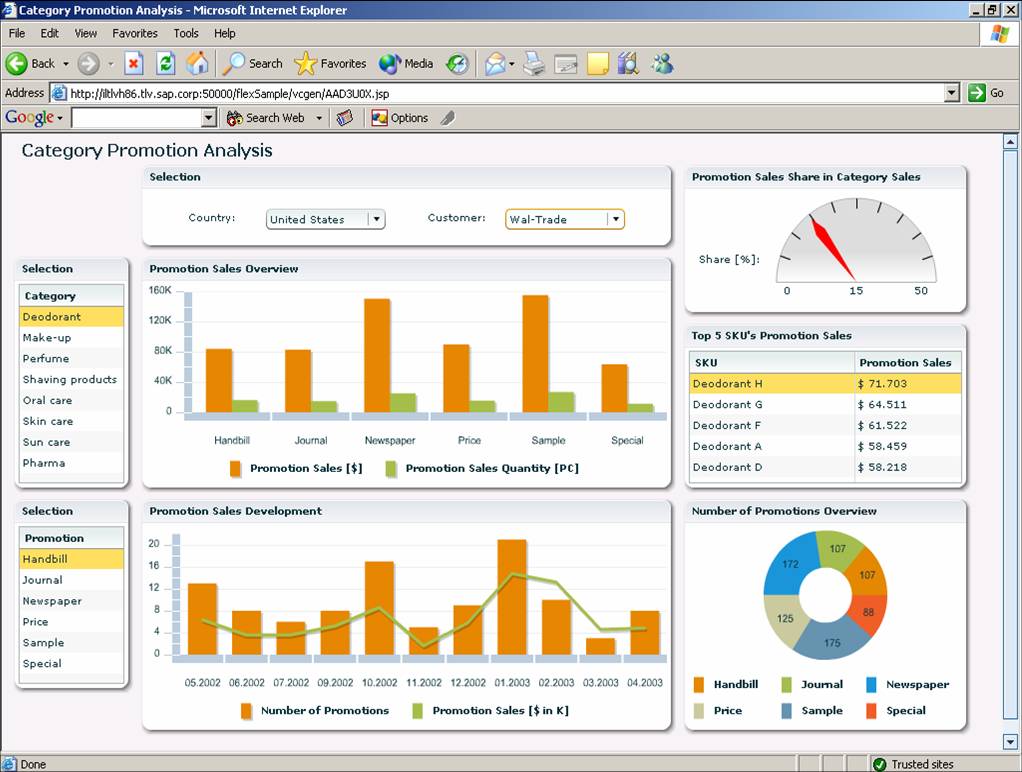
Task: Expand the Country dropdown
Action: (x=376, y=219)
